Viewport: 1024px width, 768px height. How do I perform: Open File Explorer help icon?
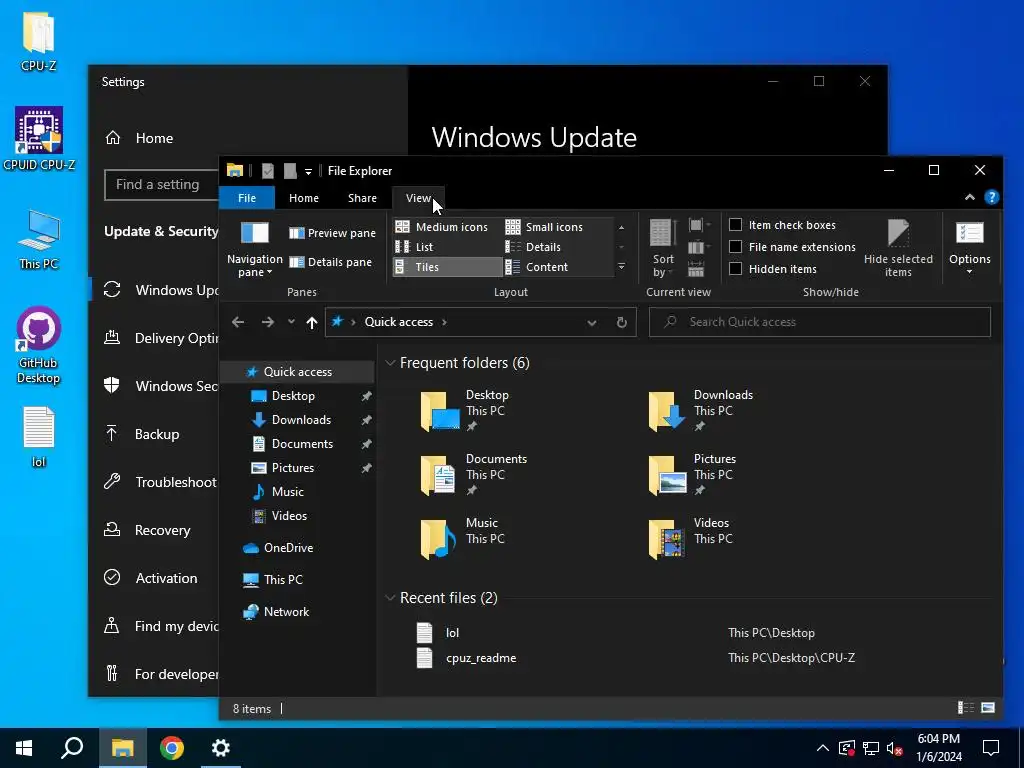[991, 197]
